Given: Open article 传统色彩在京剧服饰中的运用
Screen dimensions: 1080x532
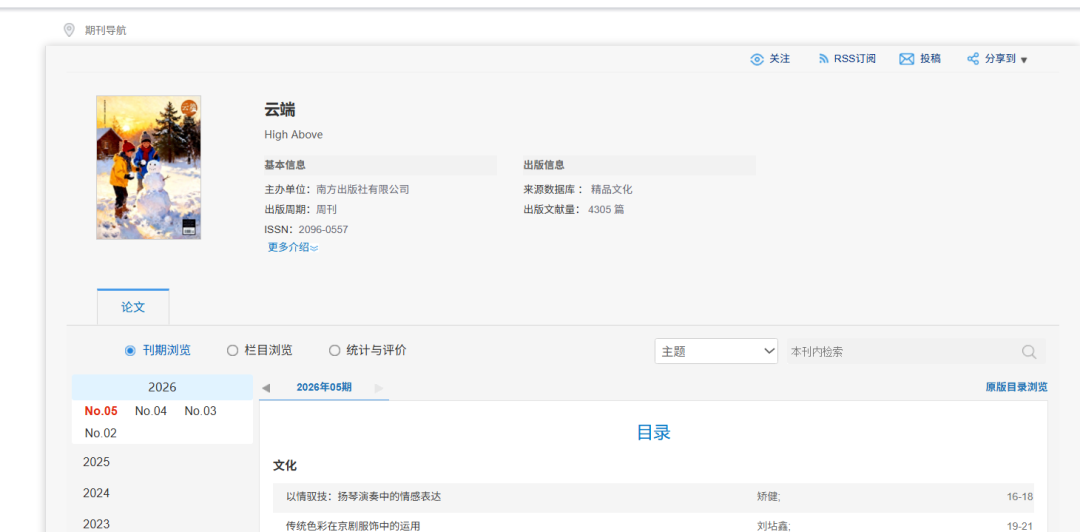Looking at the screenshot, I should point(353,526).
